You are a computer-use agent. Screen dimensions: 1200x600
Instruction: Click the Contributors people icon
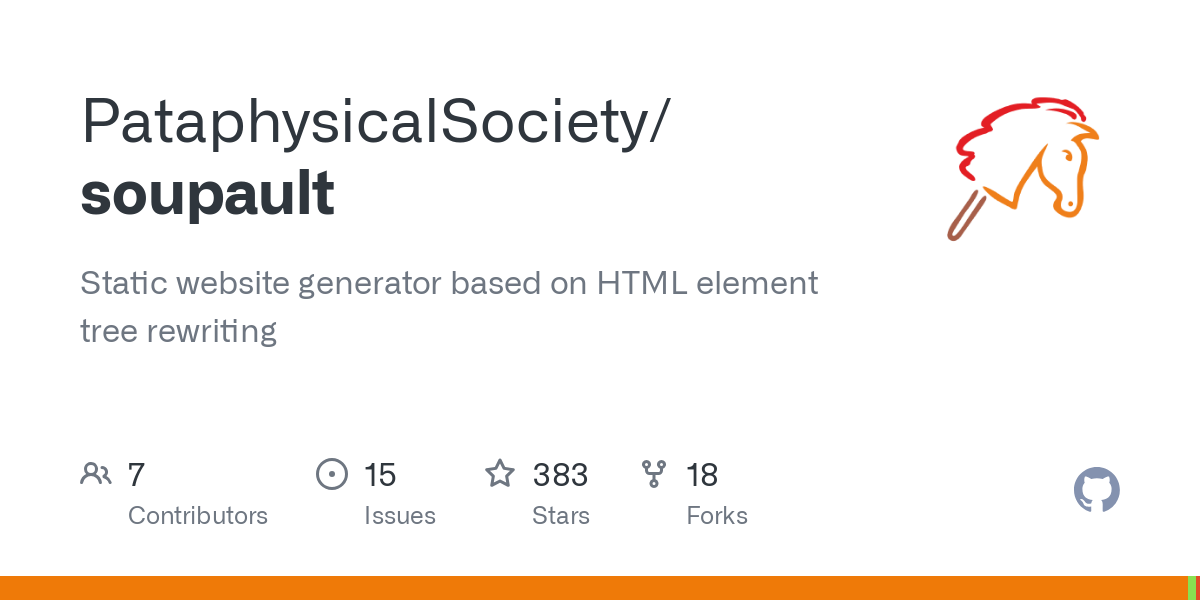pyautogui.click(x=96, y=474)
